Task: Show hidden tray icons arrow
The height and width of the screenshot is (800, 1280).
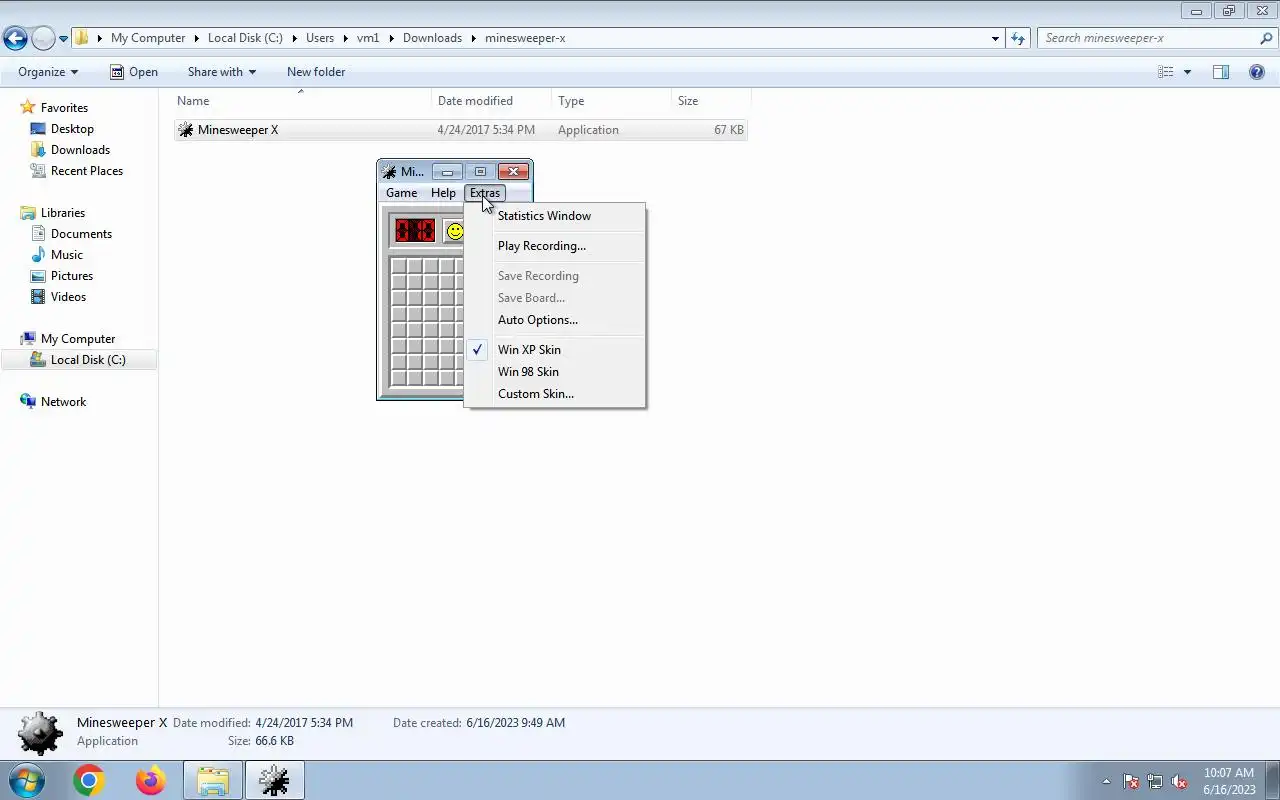Action: pos(1106,782)
